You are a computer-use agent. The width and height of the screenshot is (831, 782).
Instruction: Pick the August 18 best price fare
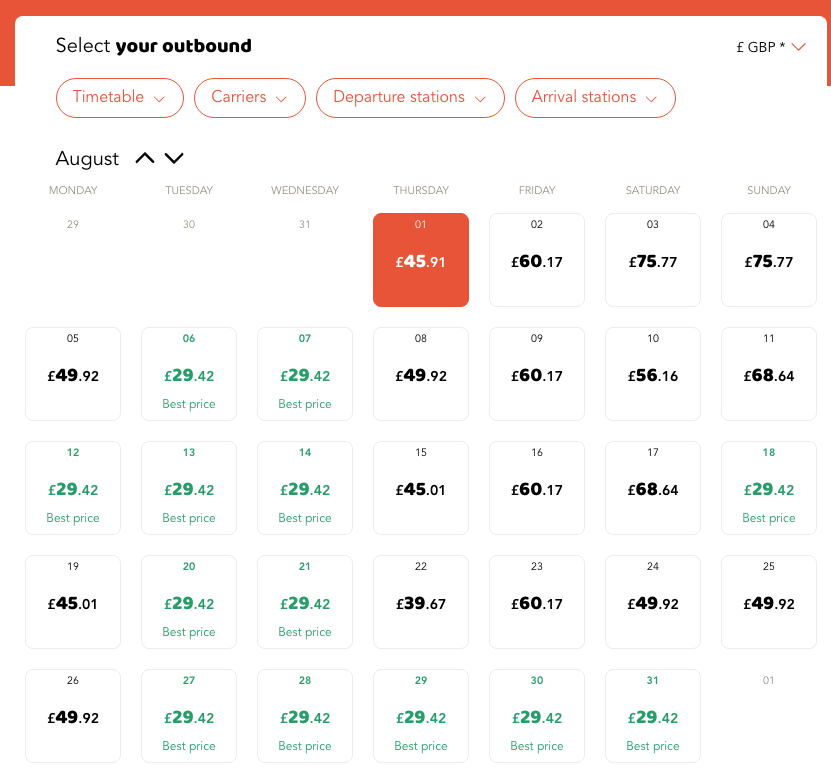point(769,488)
